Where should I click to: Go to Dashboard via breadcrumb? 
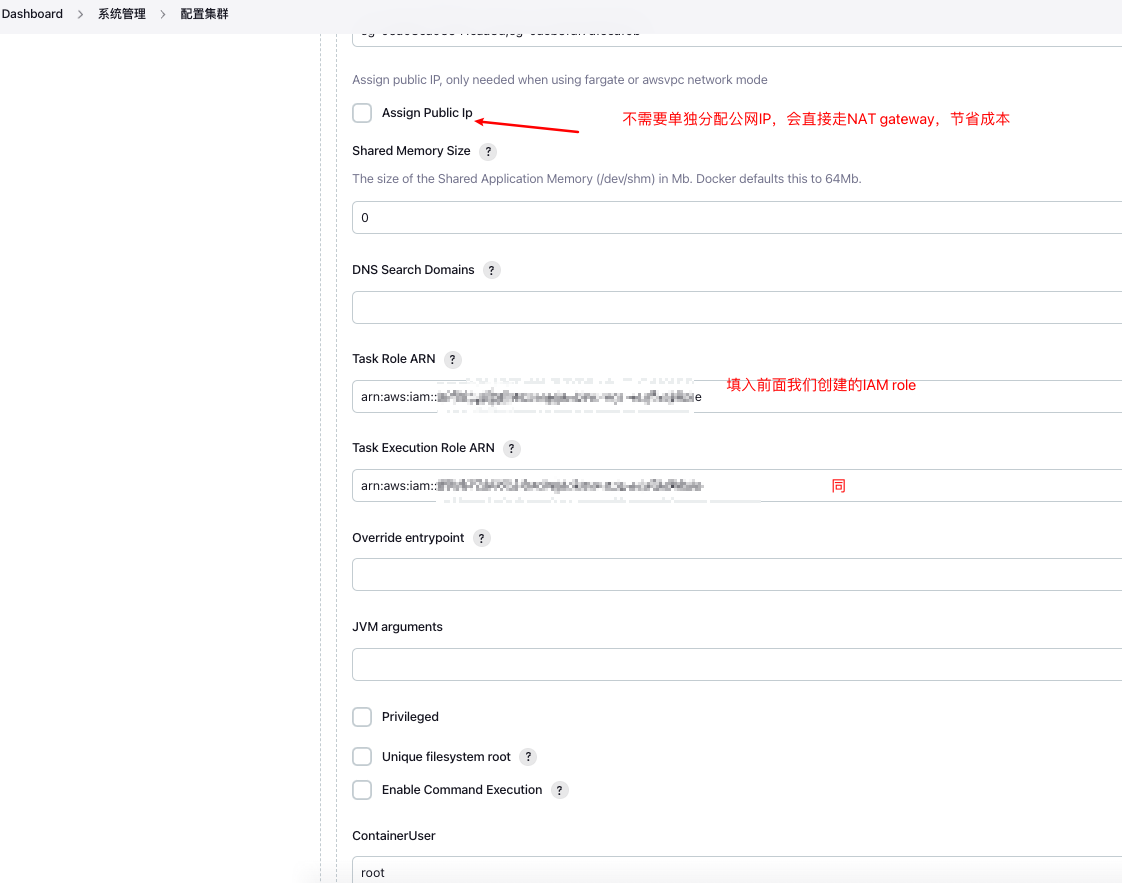33,14
